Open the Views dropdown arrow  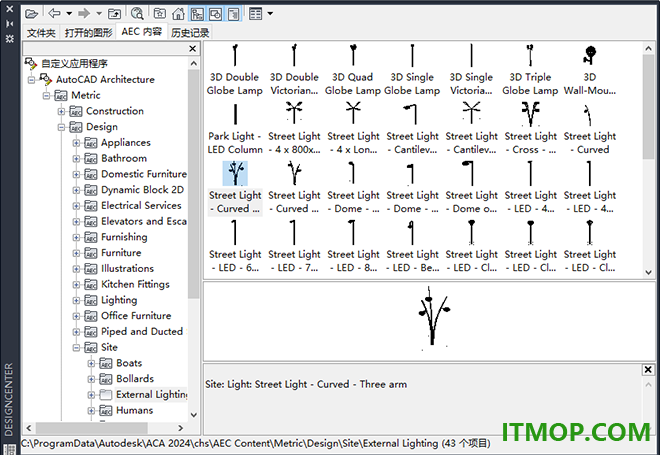click(x=270, y=13)
